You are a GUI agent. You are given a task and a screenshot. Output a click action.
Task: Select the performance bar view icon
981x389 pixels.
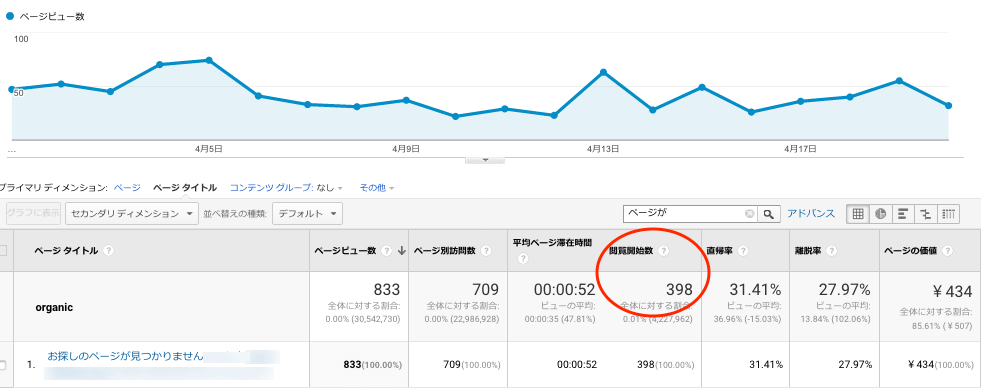(903, 214)
